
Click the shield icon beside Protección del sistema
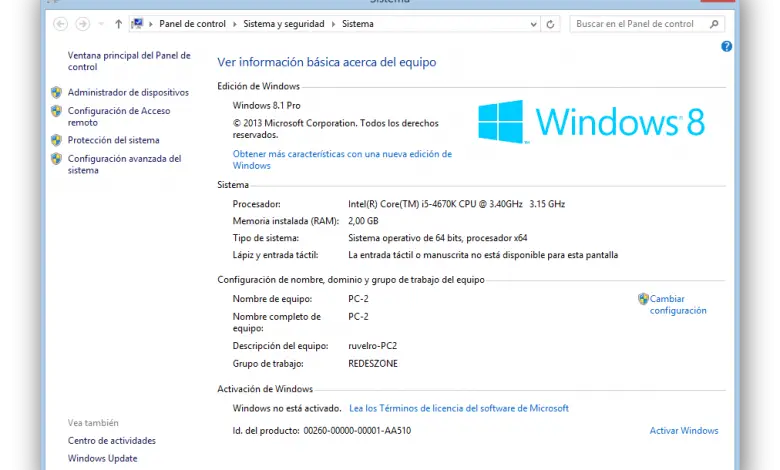pos(56,140)
